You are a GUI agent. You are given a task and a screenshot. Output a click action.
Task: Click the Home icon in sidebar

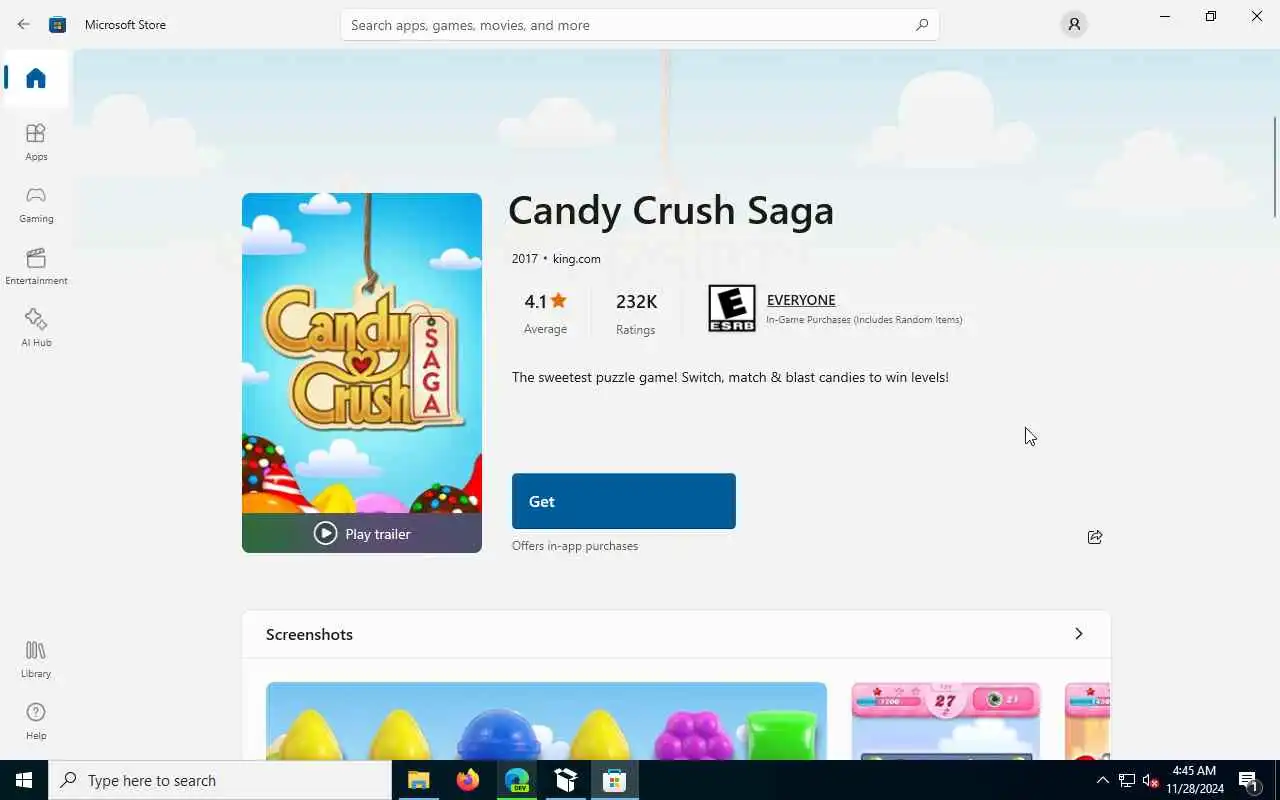pyautogui.click(x=36, y=78)
